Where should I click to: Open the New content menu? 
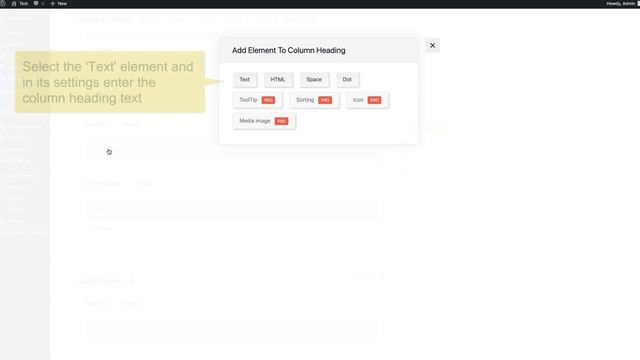pyautogui.click(x=58, y=3)
